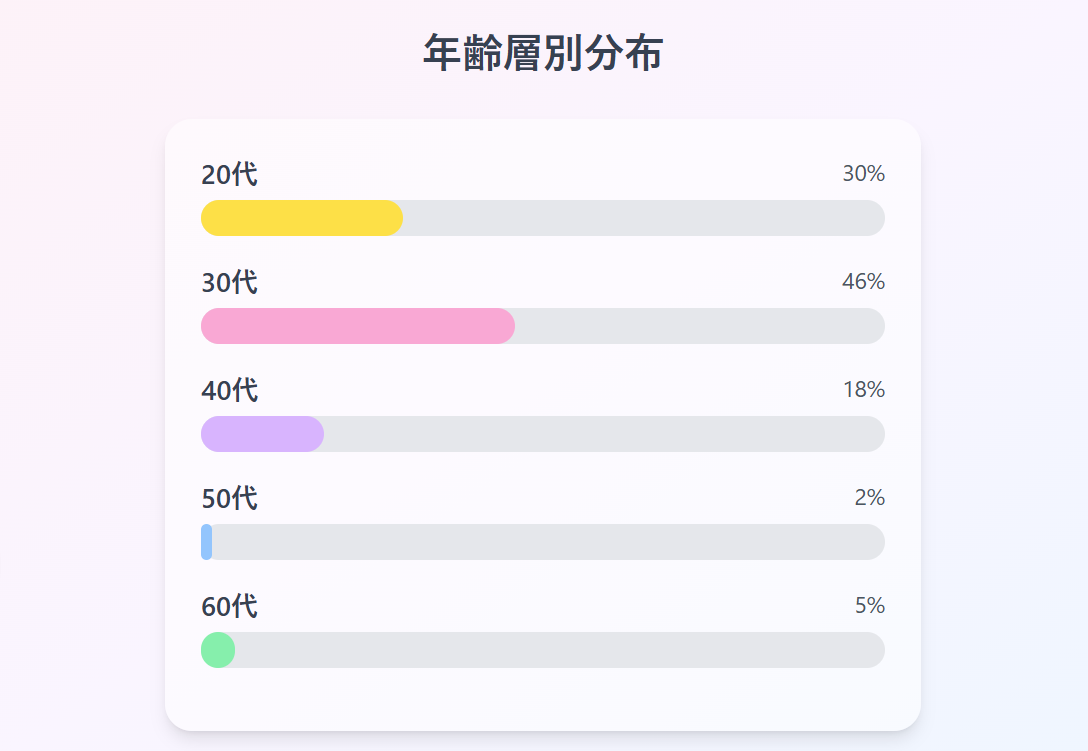Viewport: 1088px width, 751px height.
Task: Click the green 60代 bar fill
Action: tap(218, 650)
